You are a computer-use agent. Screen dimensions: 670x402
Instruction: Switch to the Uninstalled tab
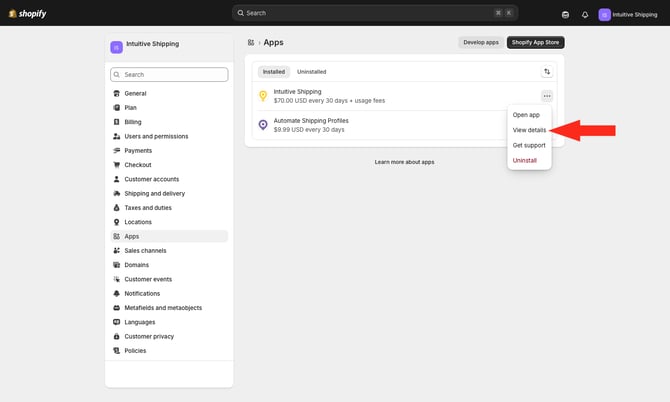[x=311, y=72]
